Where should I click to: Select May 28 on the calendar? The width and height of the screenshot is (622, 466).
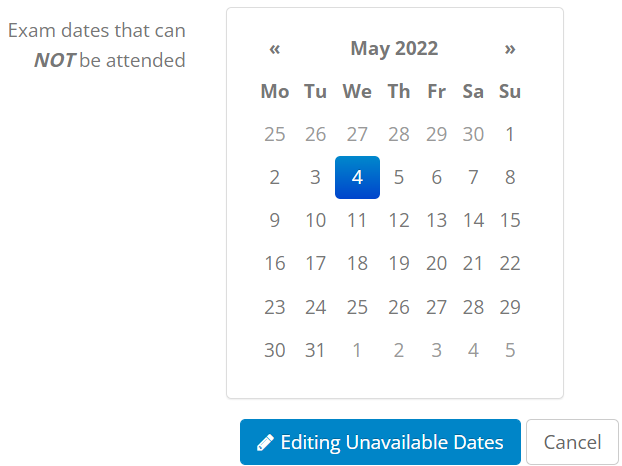[x=473, y=307]
